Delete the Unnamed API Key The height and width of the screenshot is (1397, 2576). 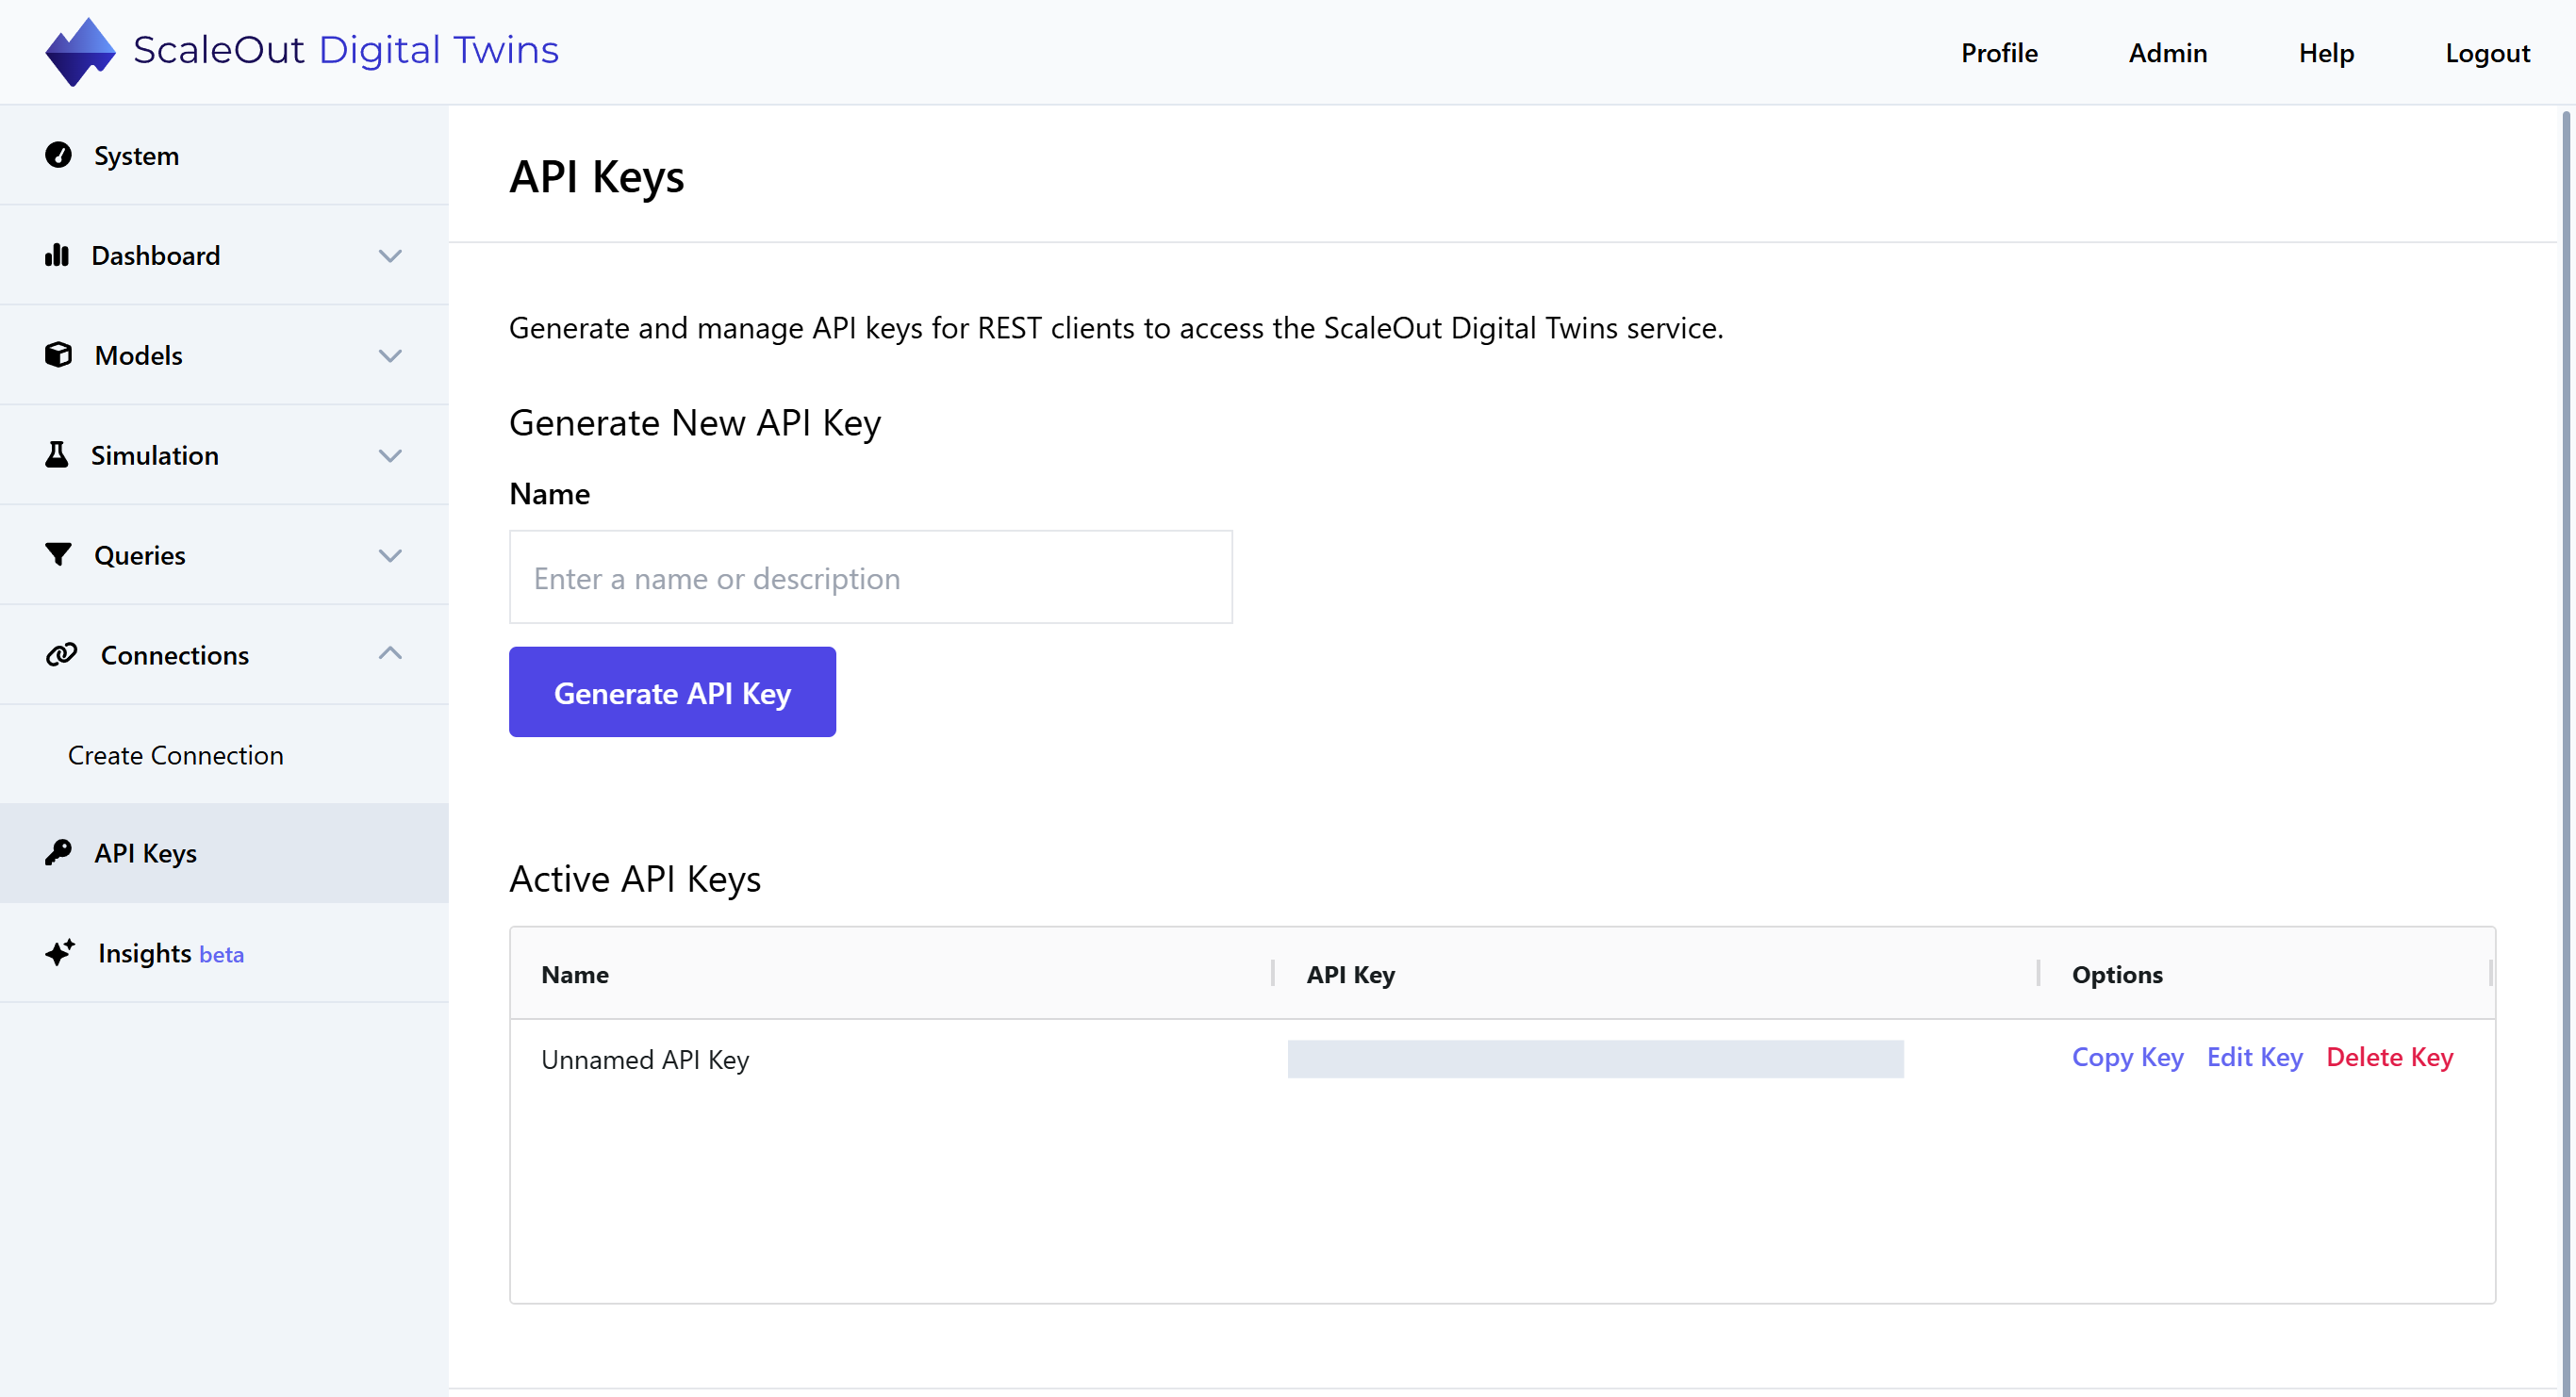pos(2389,1057)
